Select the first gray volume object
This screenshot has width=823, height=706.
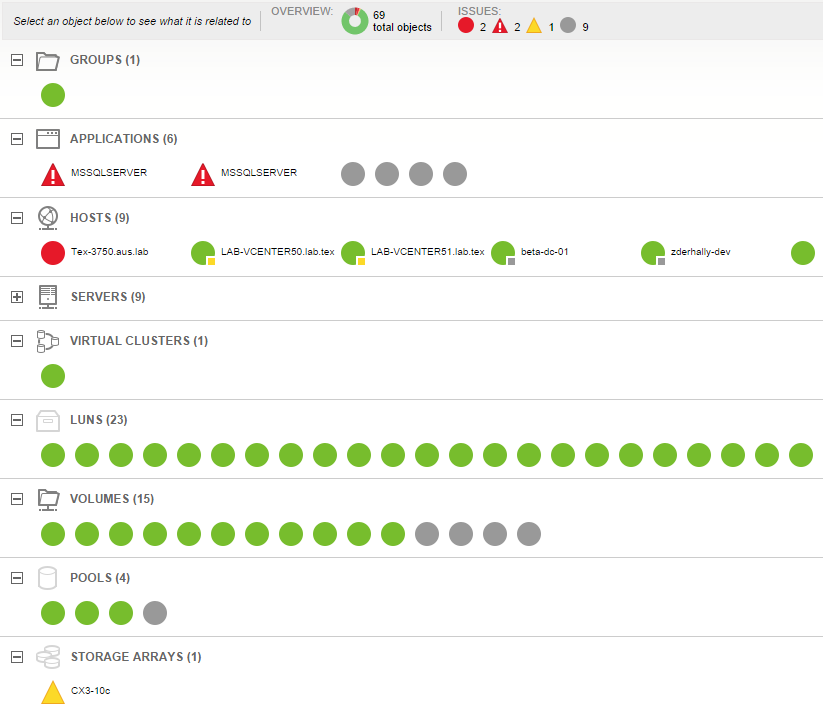(x=427, y=534)
